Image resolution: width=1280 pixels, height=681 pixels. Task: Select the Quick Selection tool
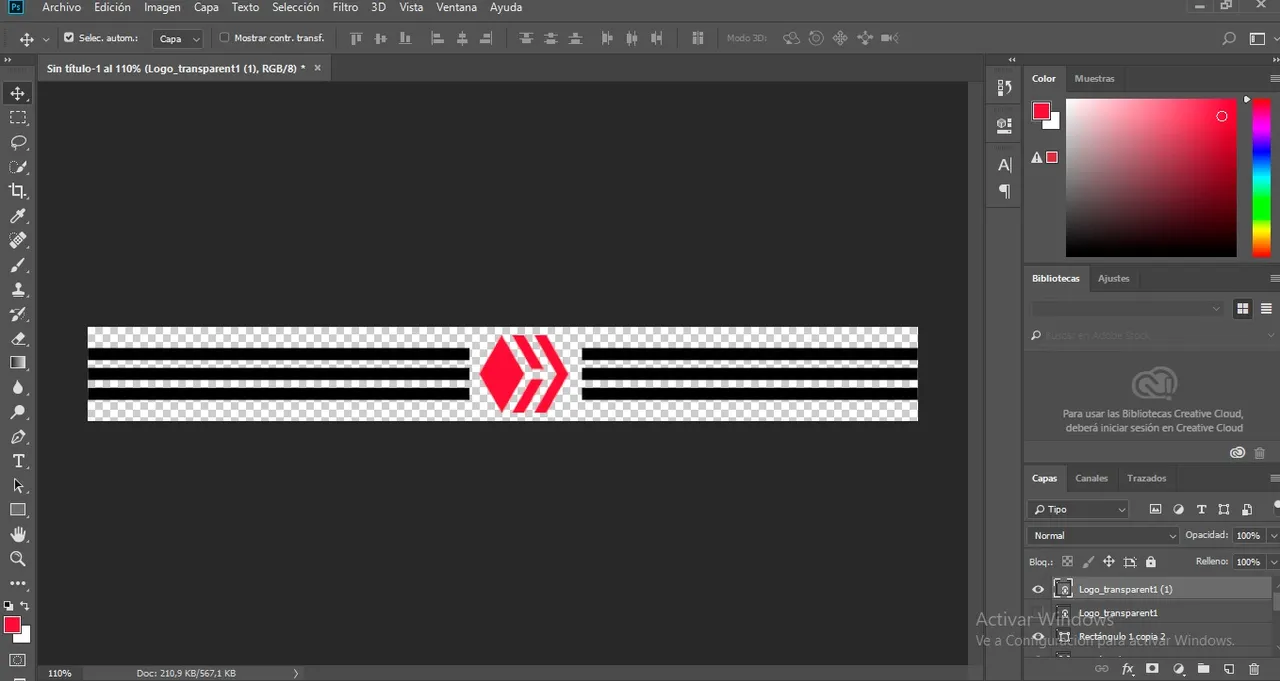pos(18,167)
